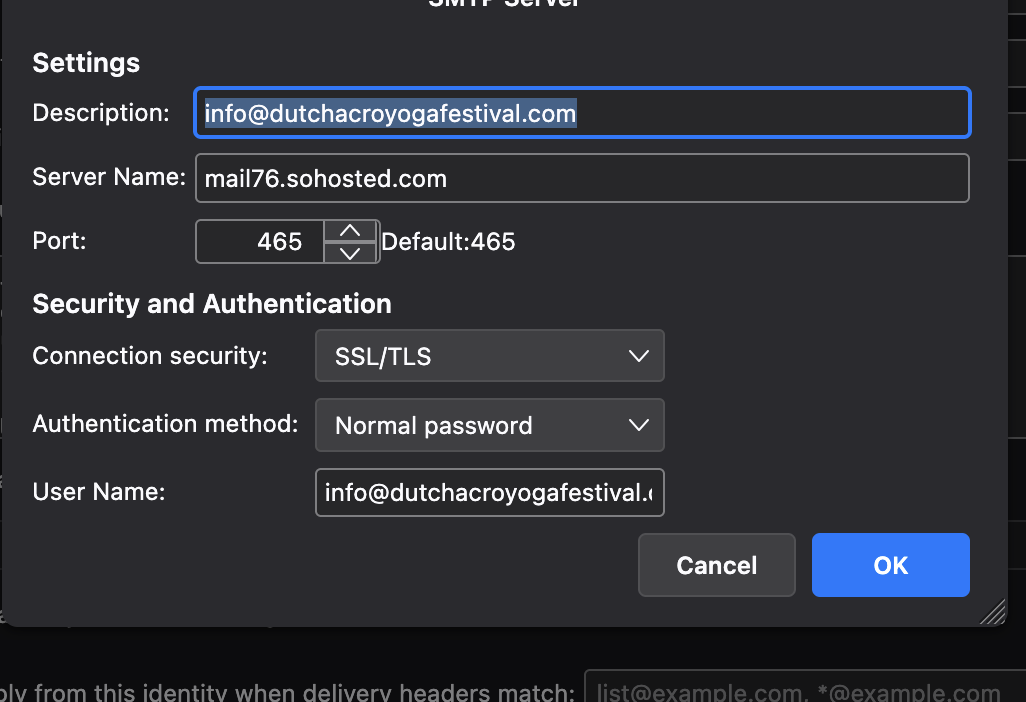Click the "Default:465" text
This screenshot has width=1026, height=702.
pyautogui.click(x=448, y=242)
